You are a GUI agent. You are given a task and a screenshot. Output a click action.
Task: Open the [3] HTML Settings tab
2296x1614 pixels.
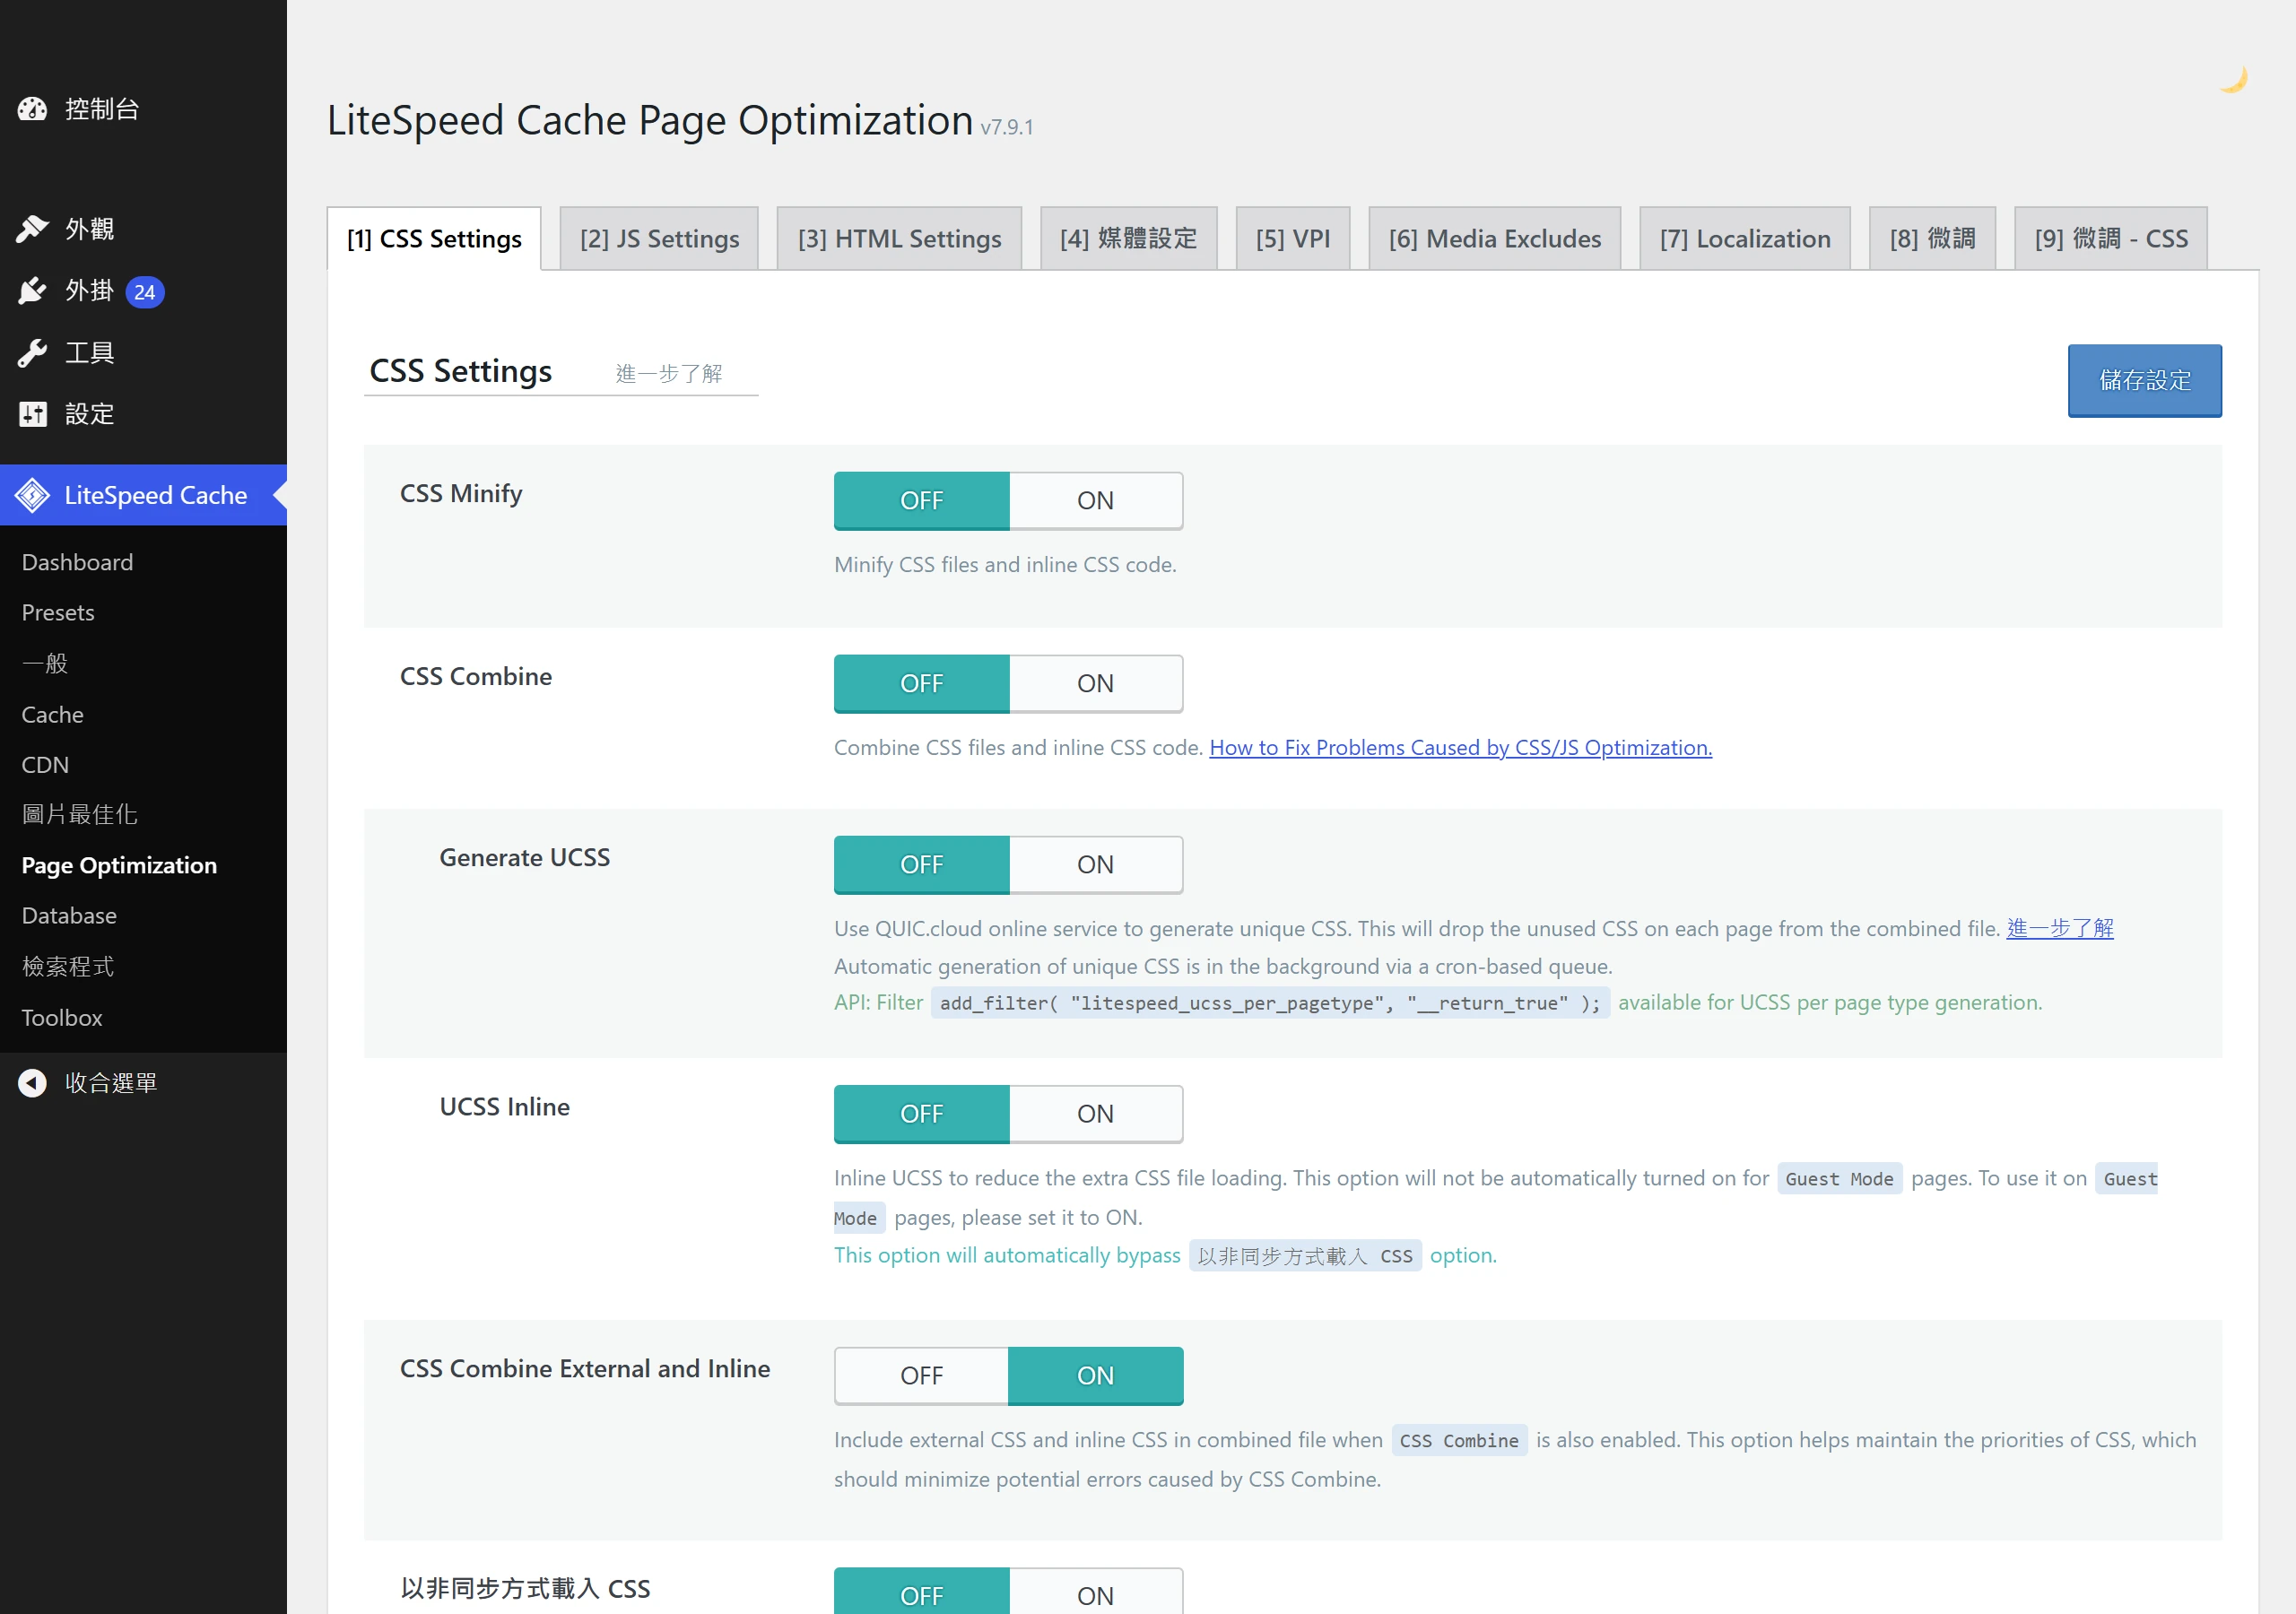(x=899, y=239)
